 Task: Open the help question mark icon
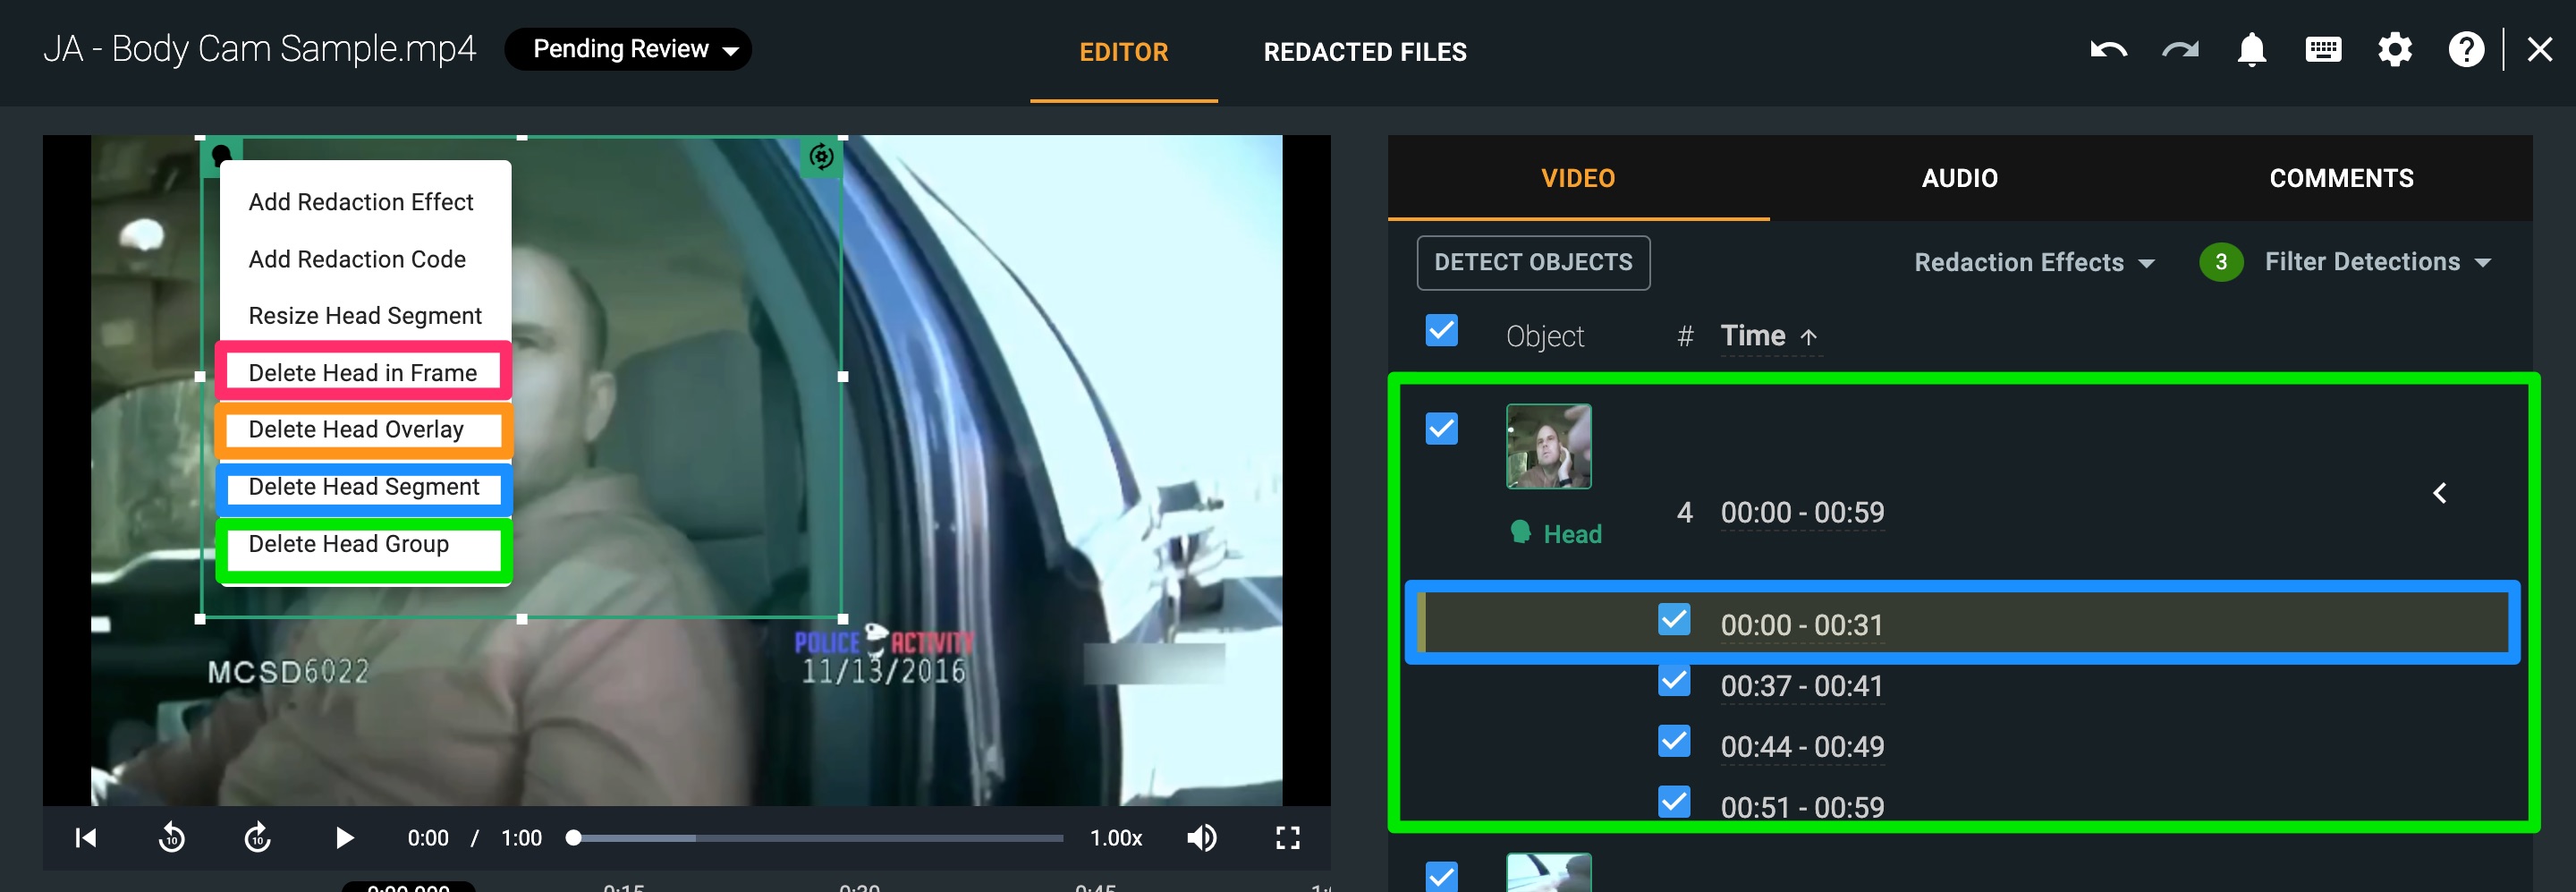tap(2465, 50)
